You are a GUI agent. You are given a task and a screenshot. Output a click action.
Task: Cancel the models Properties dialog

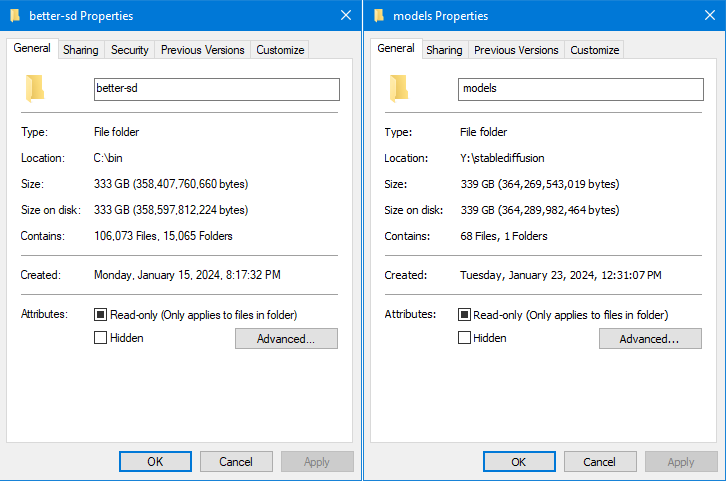[x=600, y=462]
